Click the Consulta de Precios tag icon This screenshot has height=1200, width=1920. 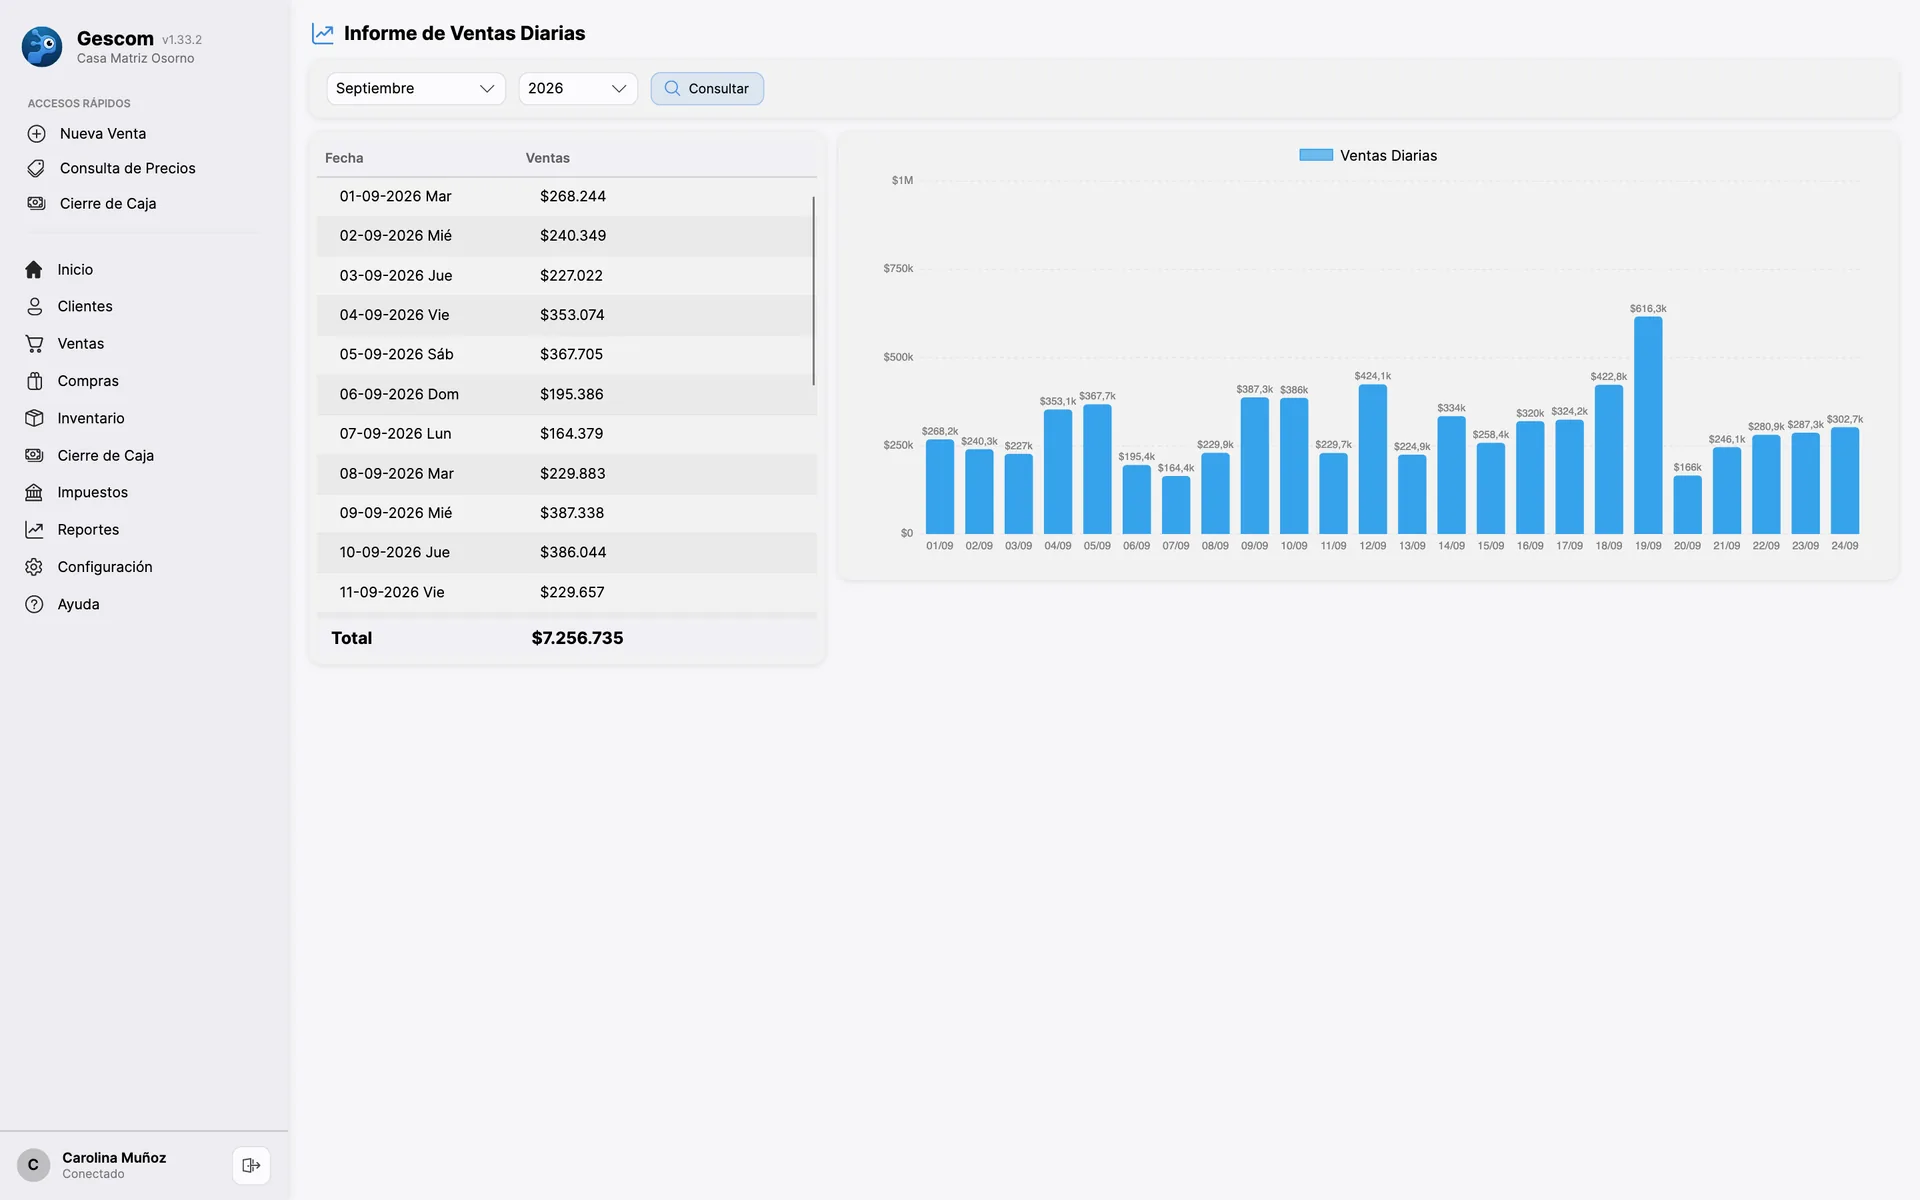(x=36, y=168)
